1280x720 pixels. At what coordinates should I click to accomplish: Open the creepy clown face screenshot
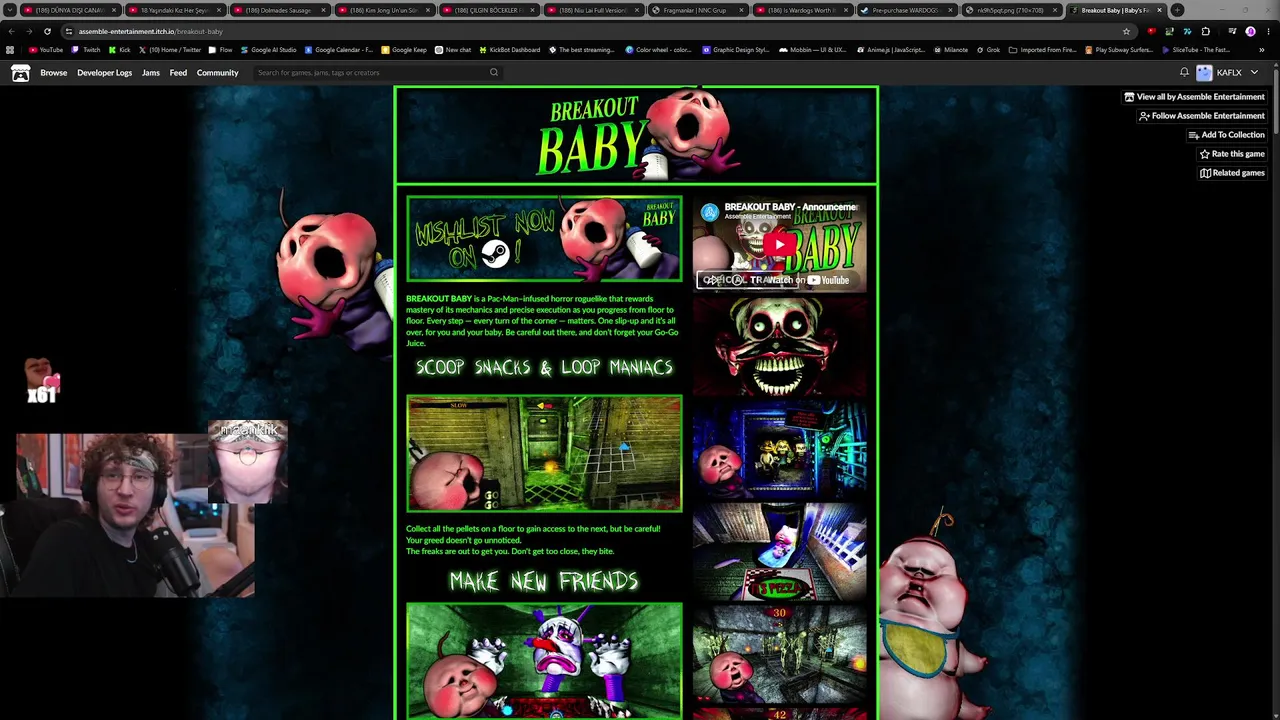point(780,346)
